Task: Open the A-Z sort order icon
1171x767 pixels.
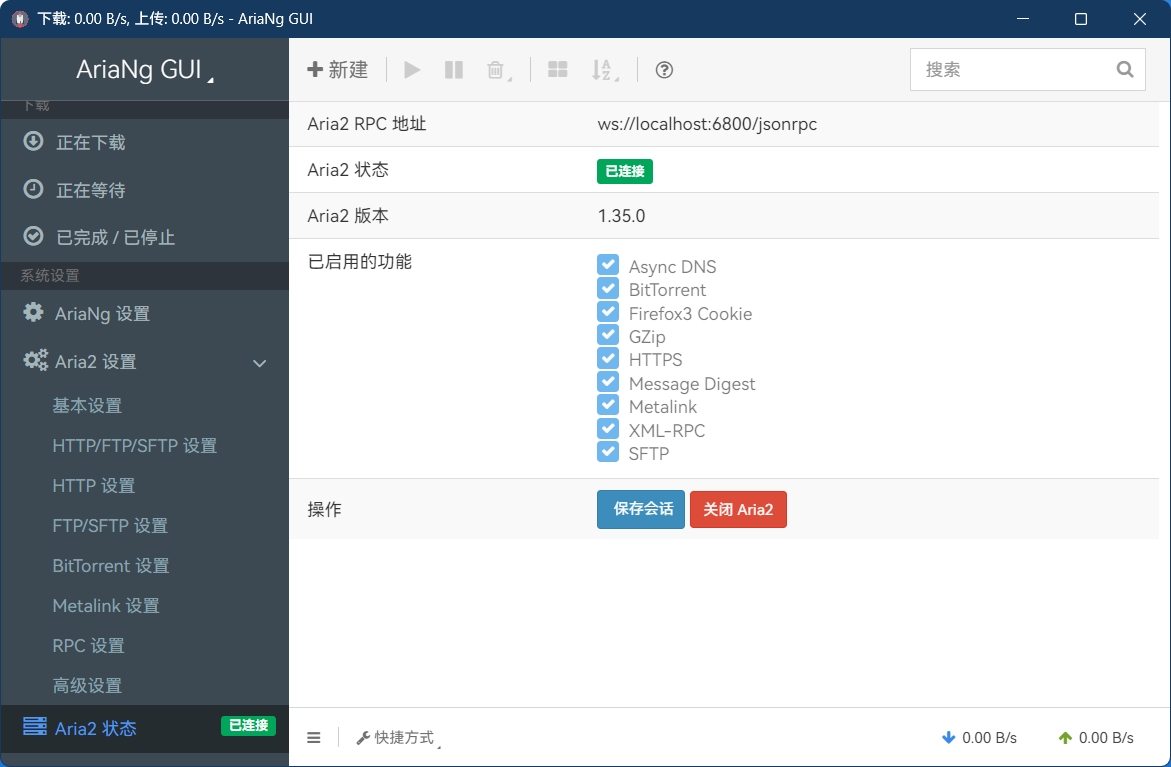Action: 602,69
